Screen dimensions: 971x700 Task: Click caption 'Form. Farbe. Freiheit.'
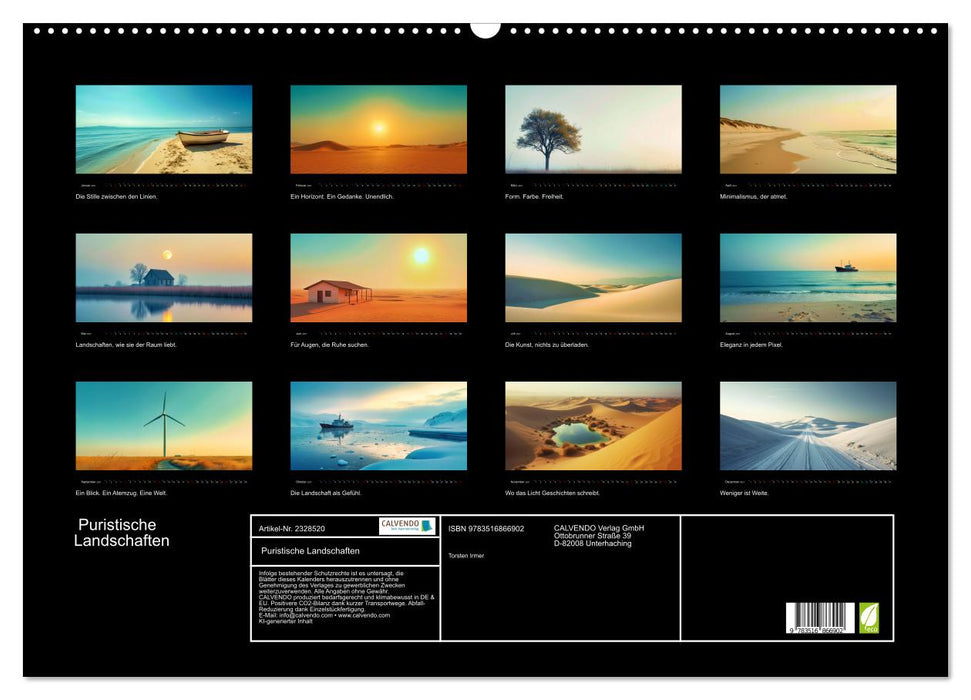click(x=534, y=196)
